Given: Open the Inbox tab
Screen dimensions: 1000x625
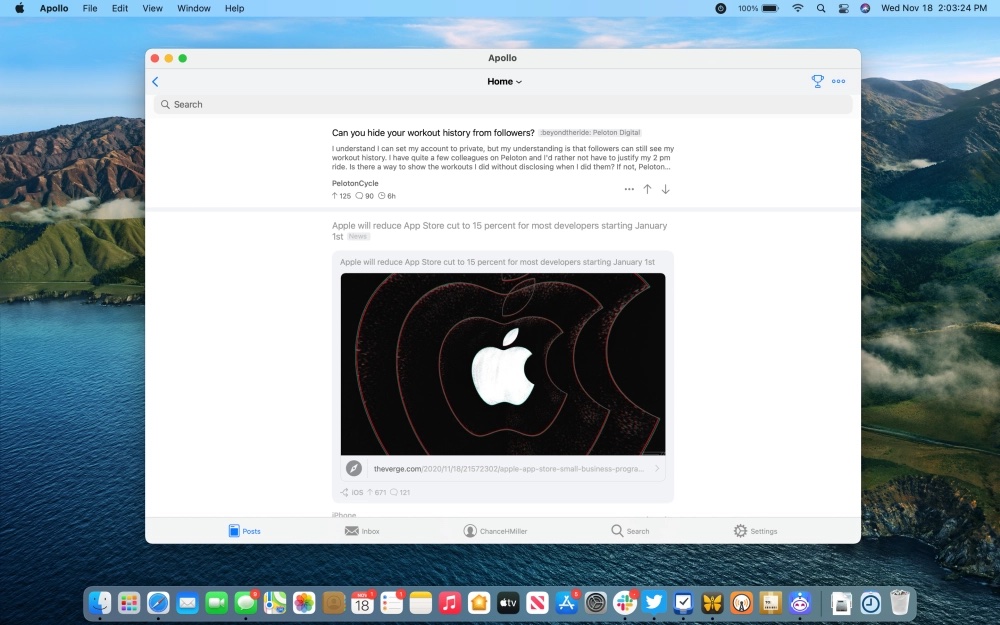Looking at the screenshot, I should click(x=362, y=531).
